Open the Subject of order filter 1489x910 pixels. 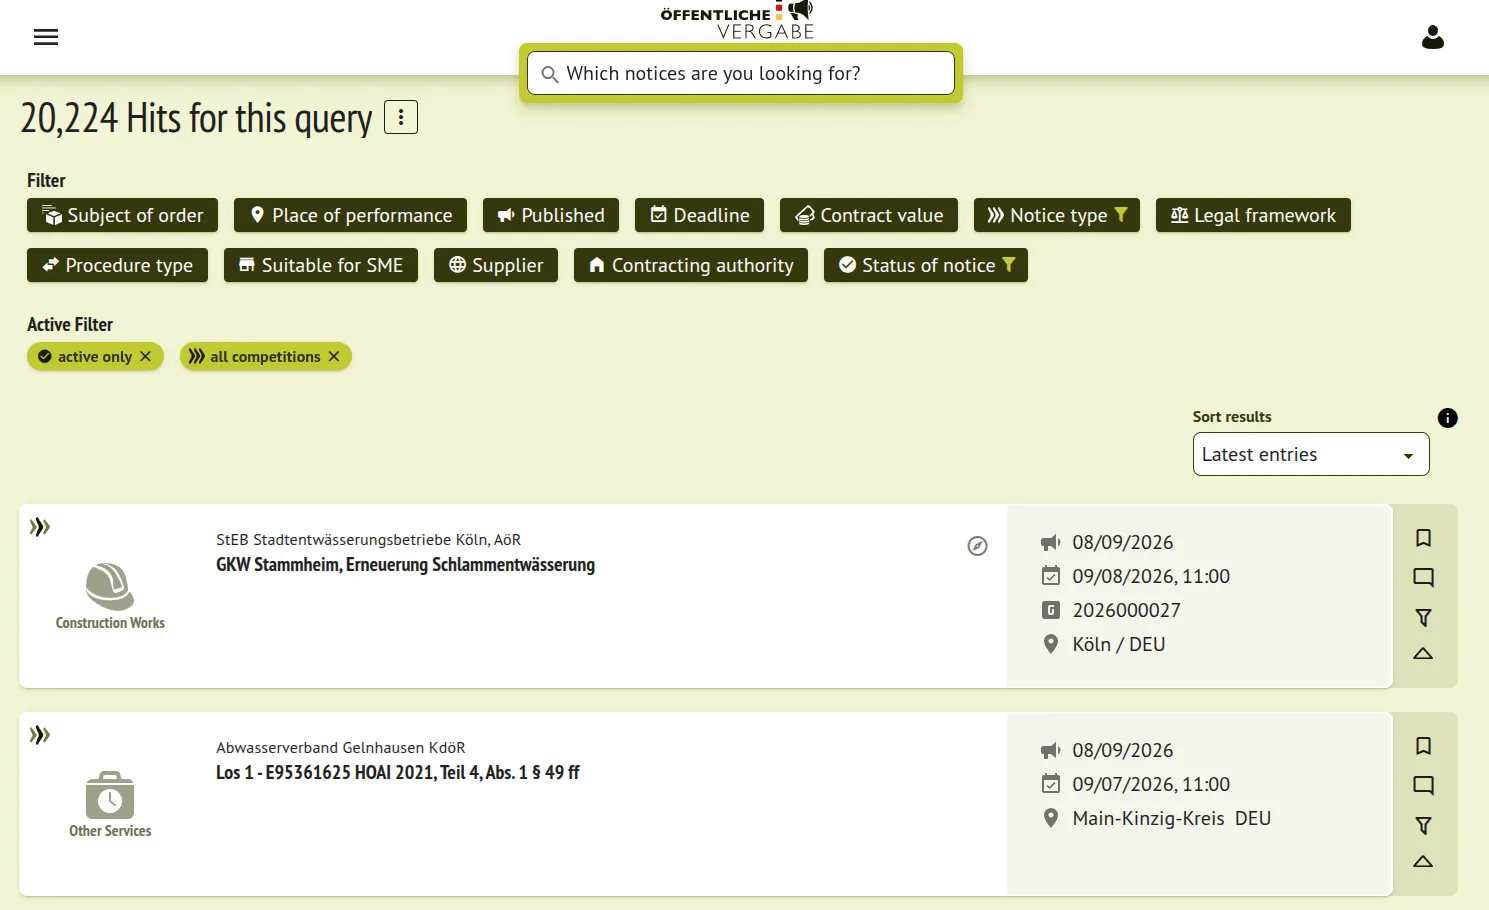(x=122, y=215)
